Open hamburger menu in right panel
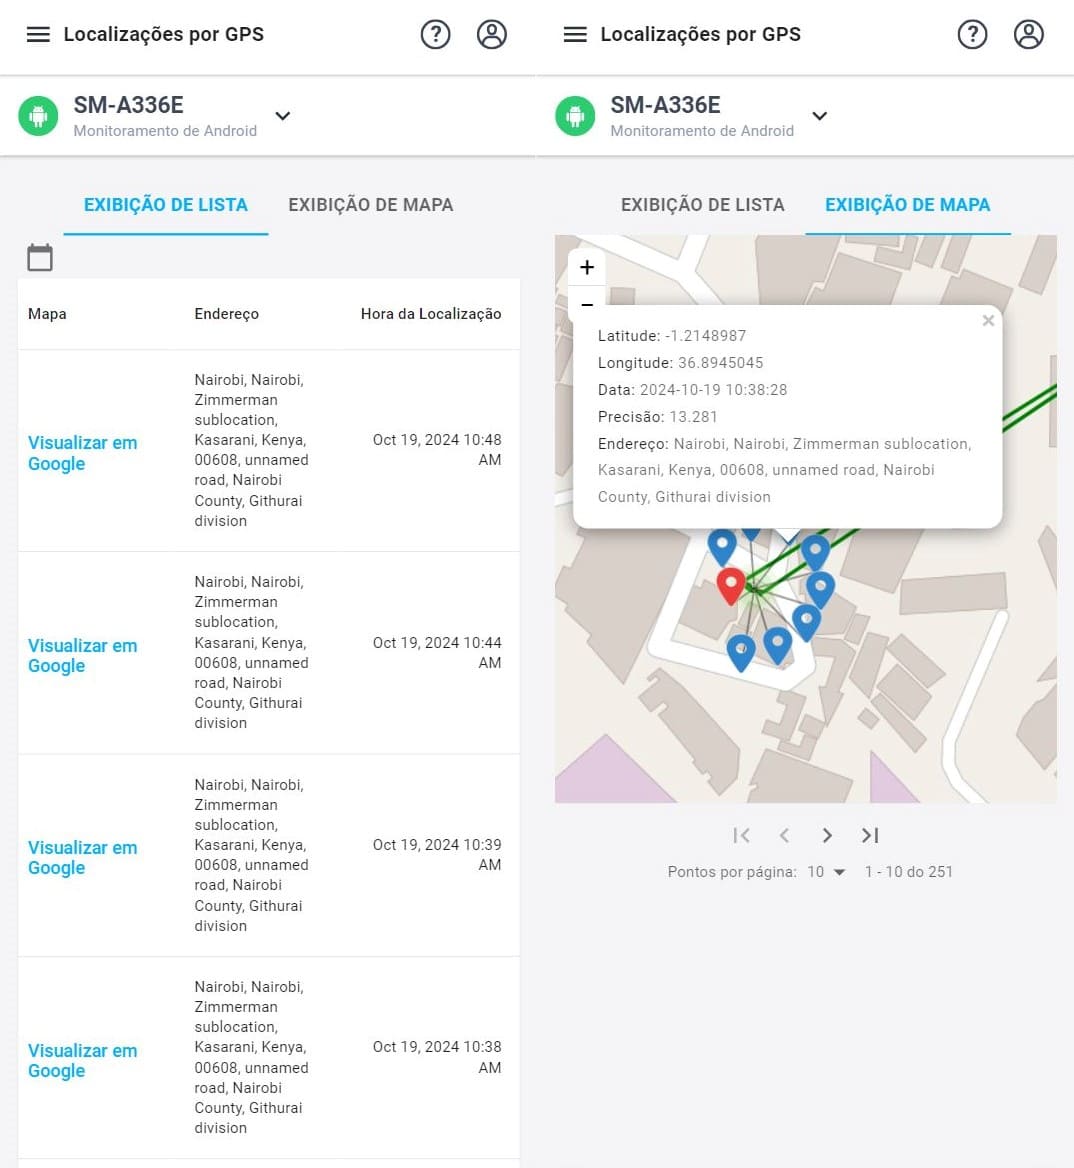 (x=575, y=34)
